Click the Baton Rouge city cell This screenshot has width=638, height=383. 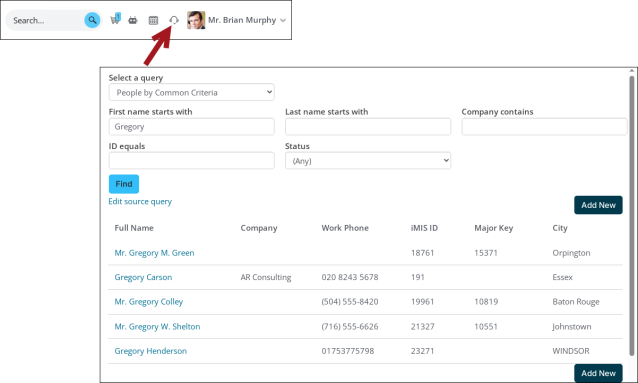point(576,302)
